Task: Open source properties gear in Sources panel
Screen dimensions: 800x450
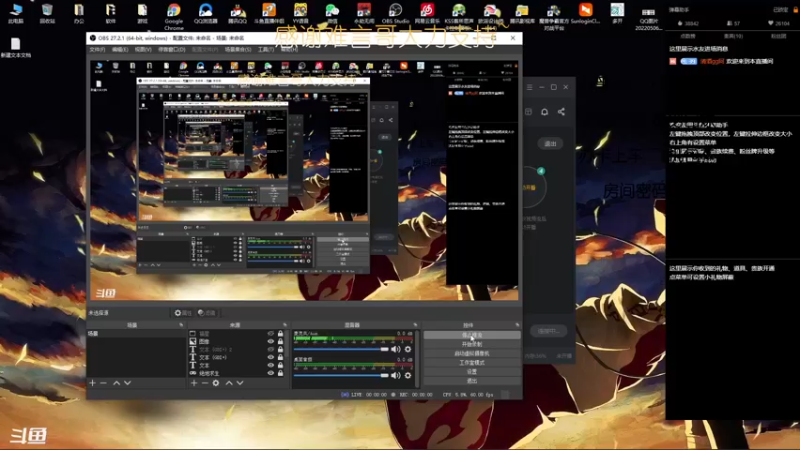Action: point(216,383)
